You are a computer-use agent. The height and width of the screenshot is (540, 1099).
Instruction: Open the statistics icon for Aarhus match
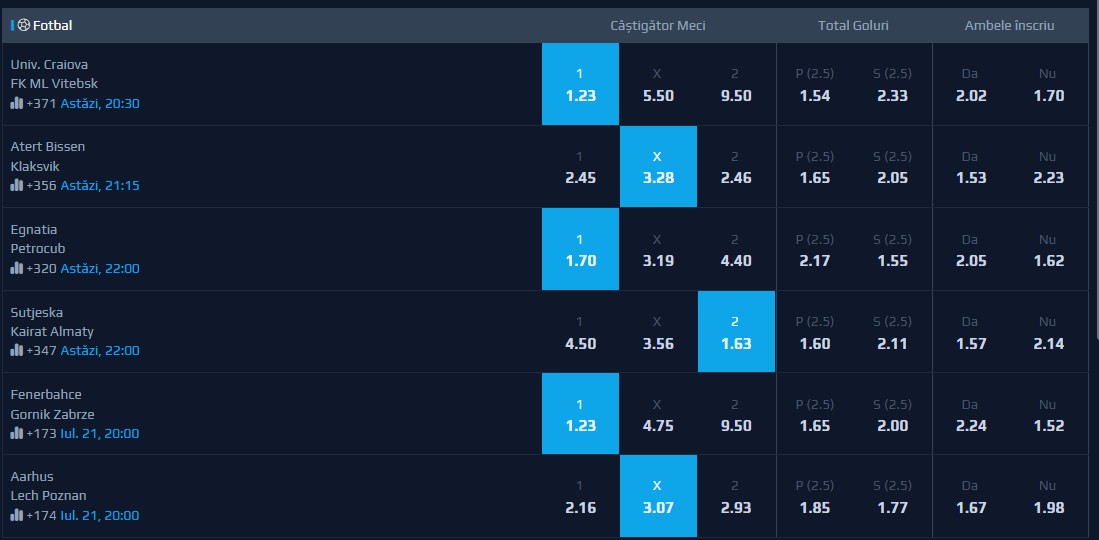pyautogui.click(x=17, y=515)
